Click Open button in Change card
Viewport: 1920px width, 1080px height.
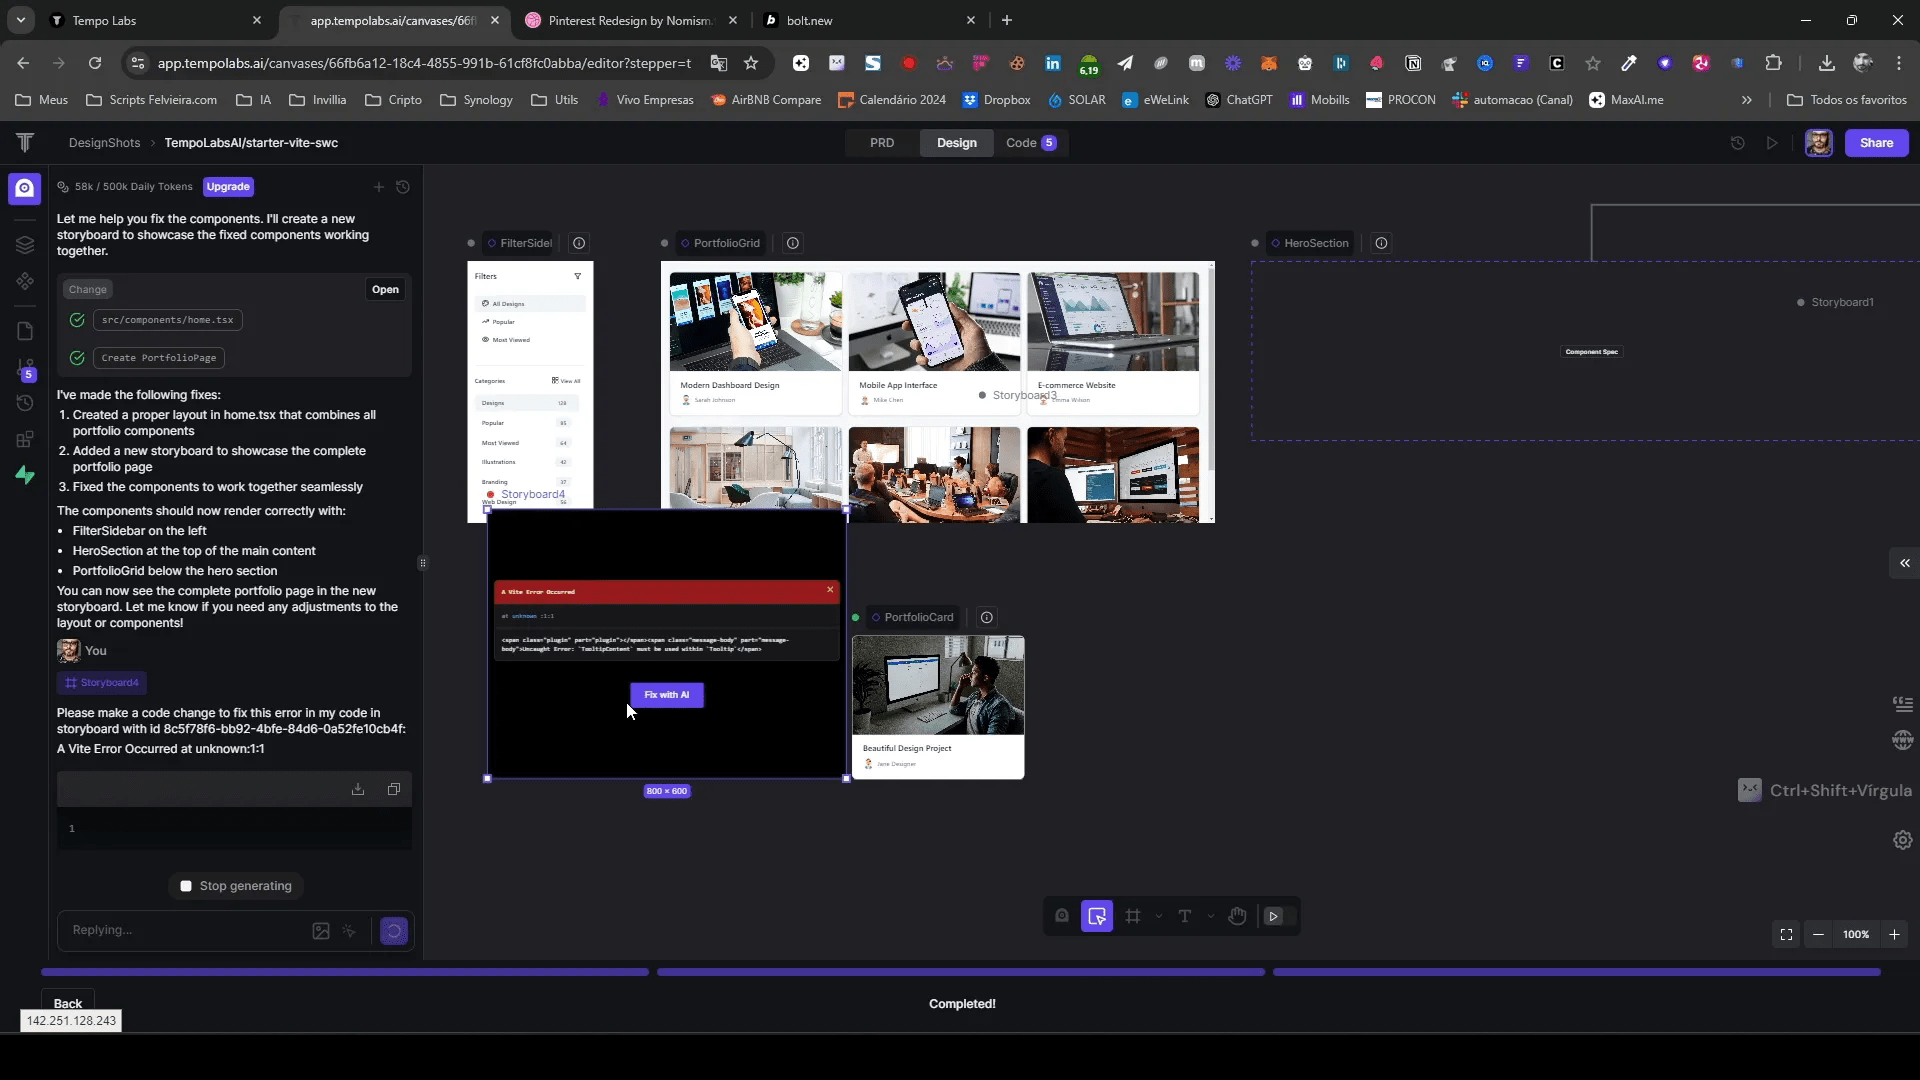click(x=385, y=290)
